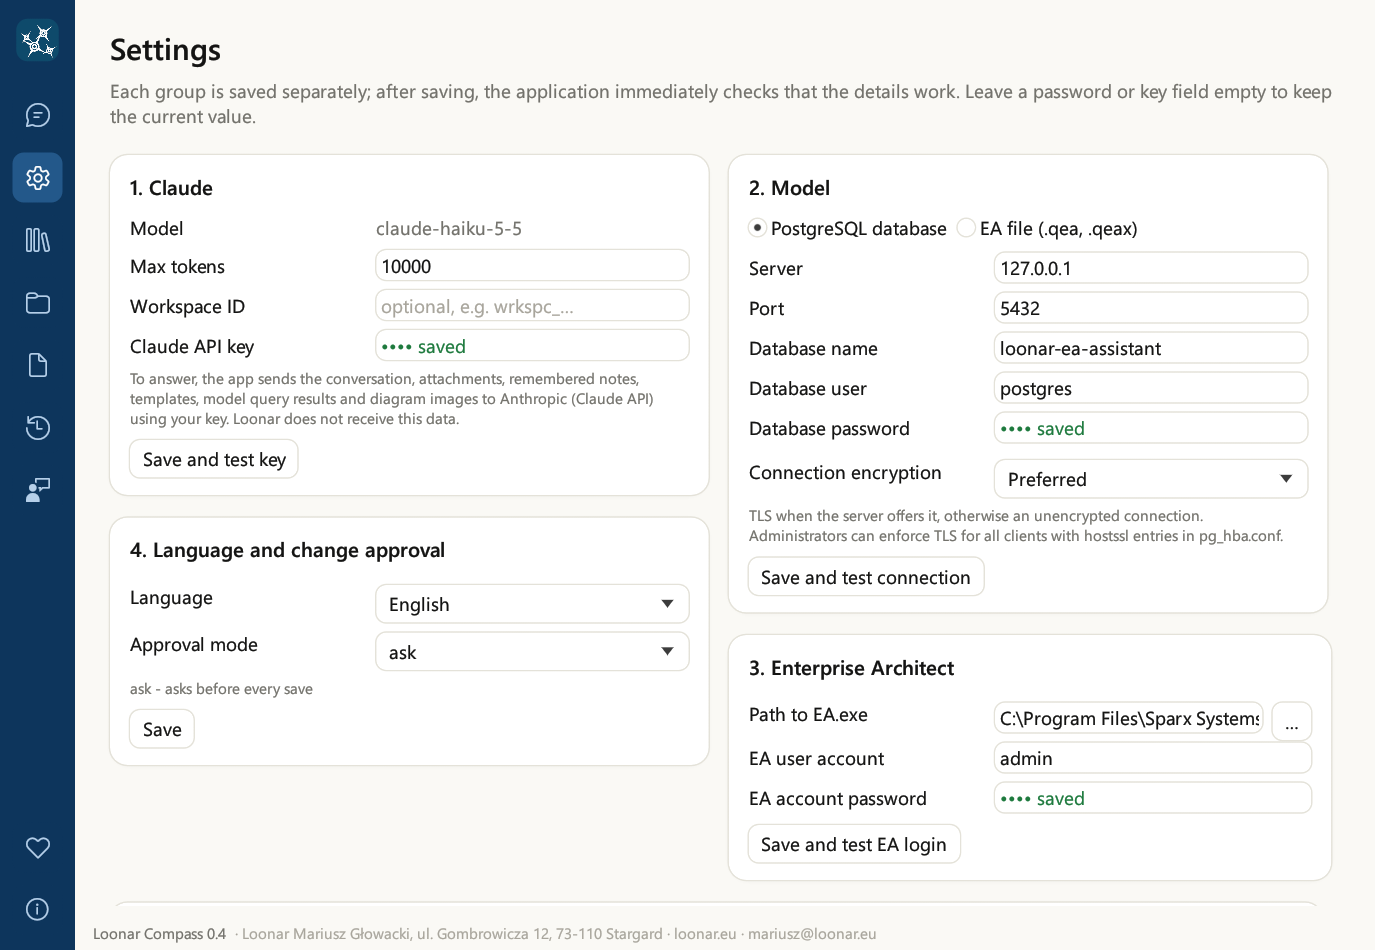Click the claude-haiku-5-5 model value
Screen dimensions: 1375x950
449,228
